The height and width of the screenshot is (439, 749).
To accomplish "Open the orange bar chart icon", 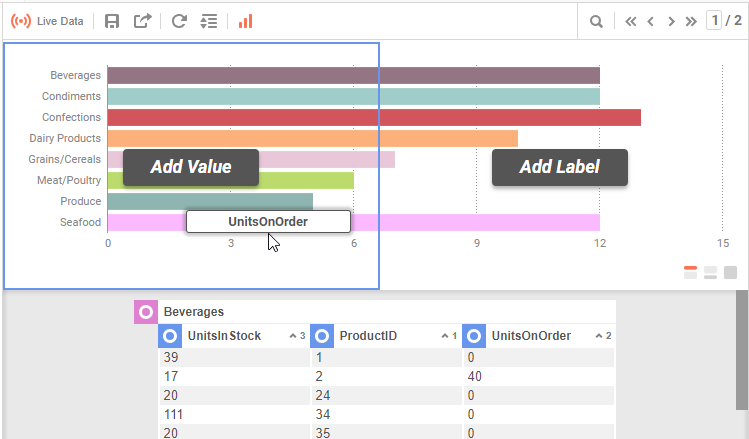I will [246, 21].
